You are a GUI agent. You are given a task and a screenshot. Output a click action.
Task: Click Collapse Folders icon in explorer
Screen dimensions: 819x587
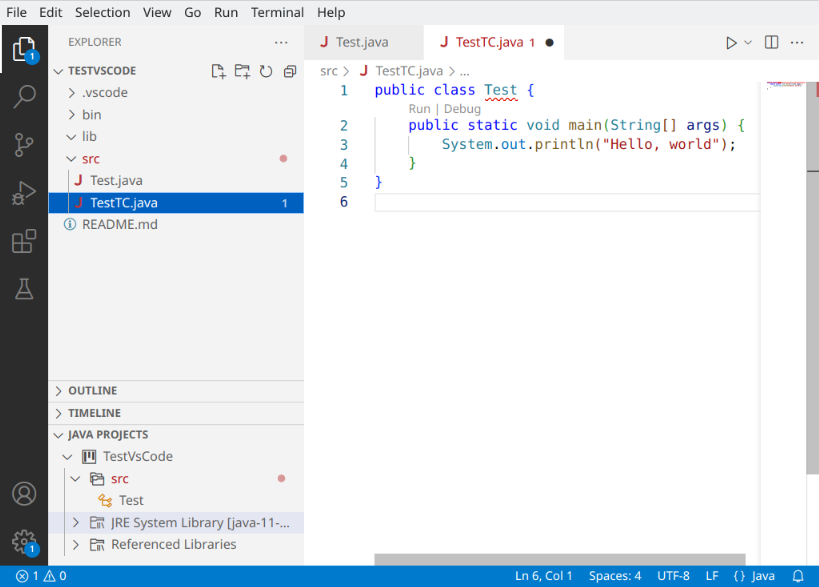tap(290, 71)
